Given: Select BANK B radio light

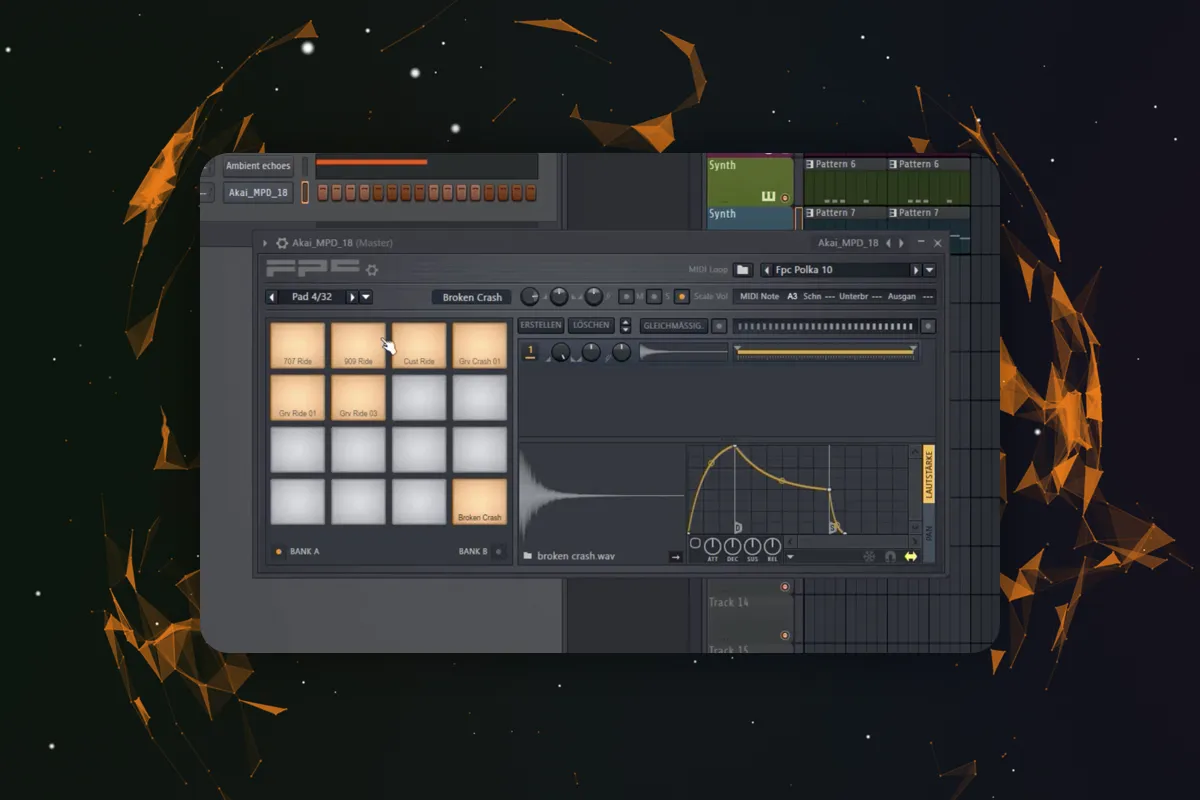Looking at the screenshot, I should 498,551.
